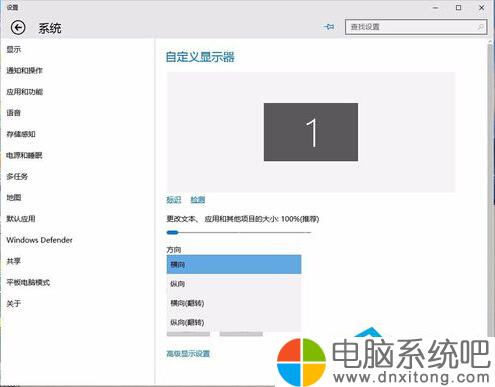
Task: Maximize the settings window
Action: tap(459, 7)
